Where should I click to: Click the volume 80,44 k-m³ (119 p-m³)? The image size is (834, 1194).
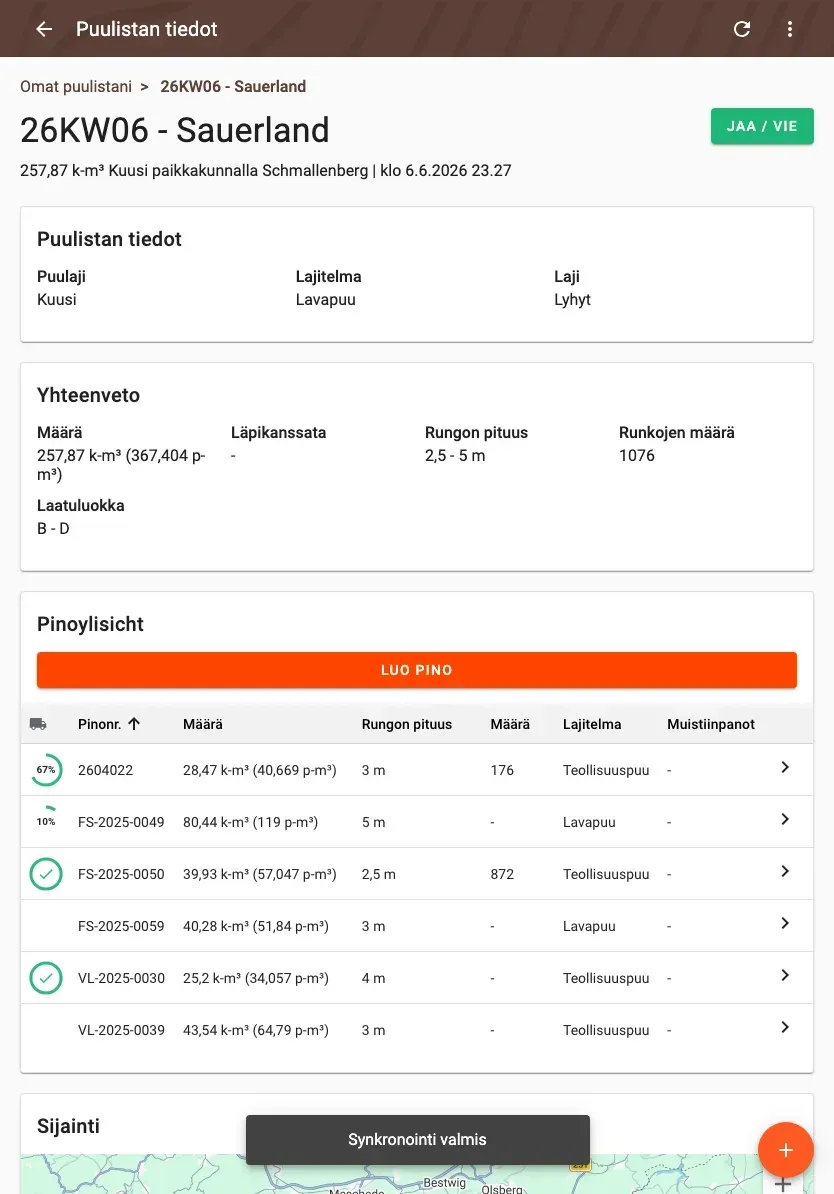click(251, 822)
